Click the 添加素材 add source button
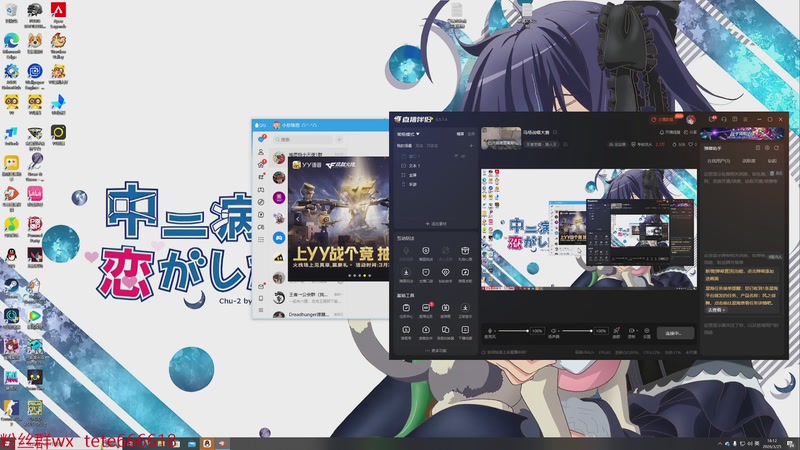The height and width of the screenshot is (450, 800). coord(436,223)
